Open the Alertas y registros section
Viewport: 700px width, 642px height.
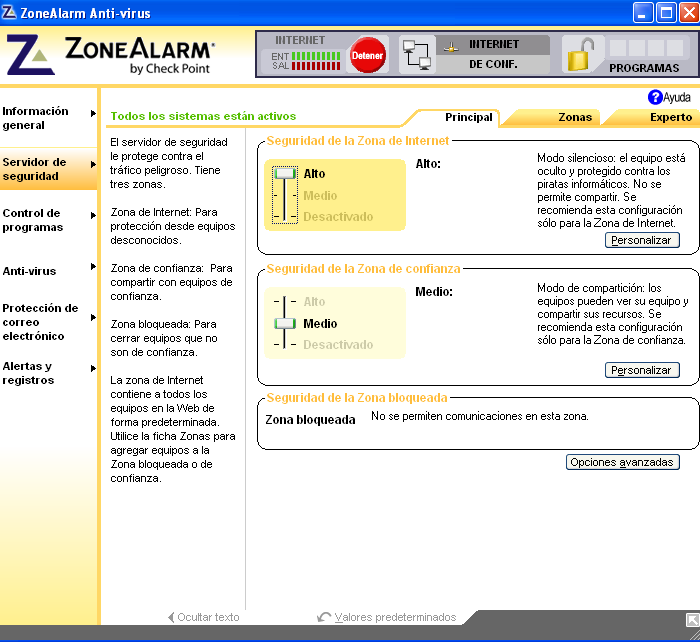pos(28,373)
